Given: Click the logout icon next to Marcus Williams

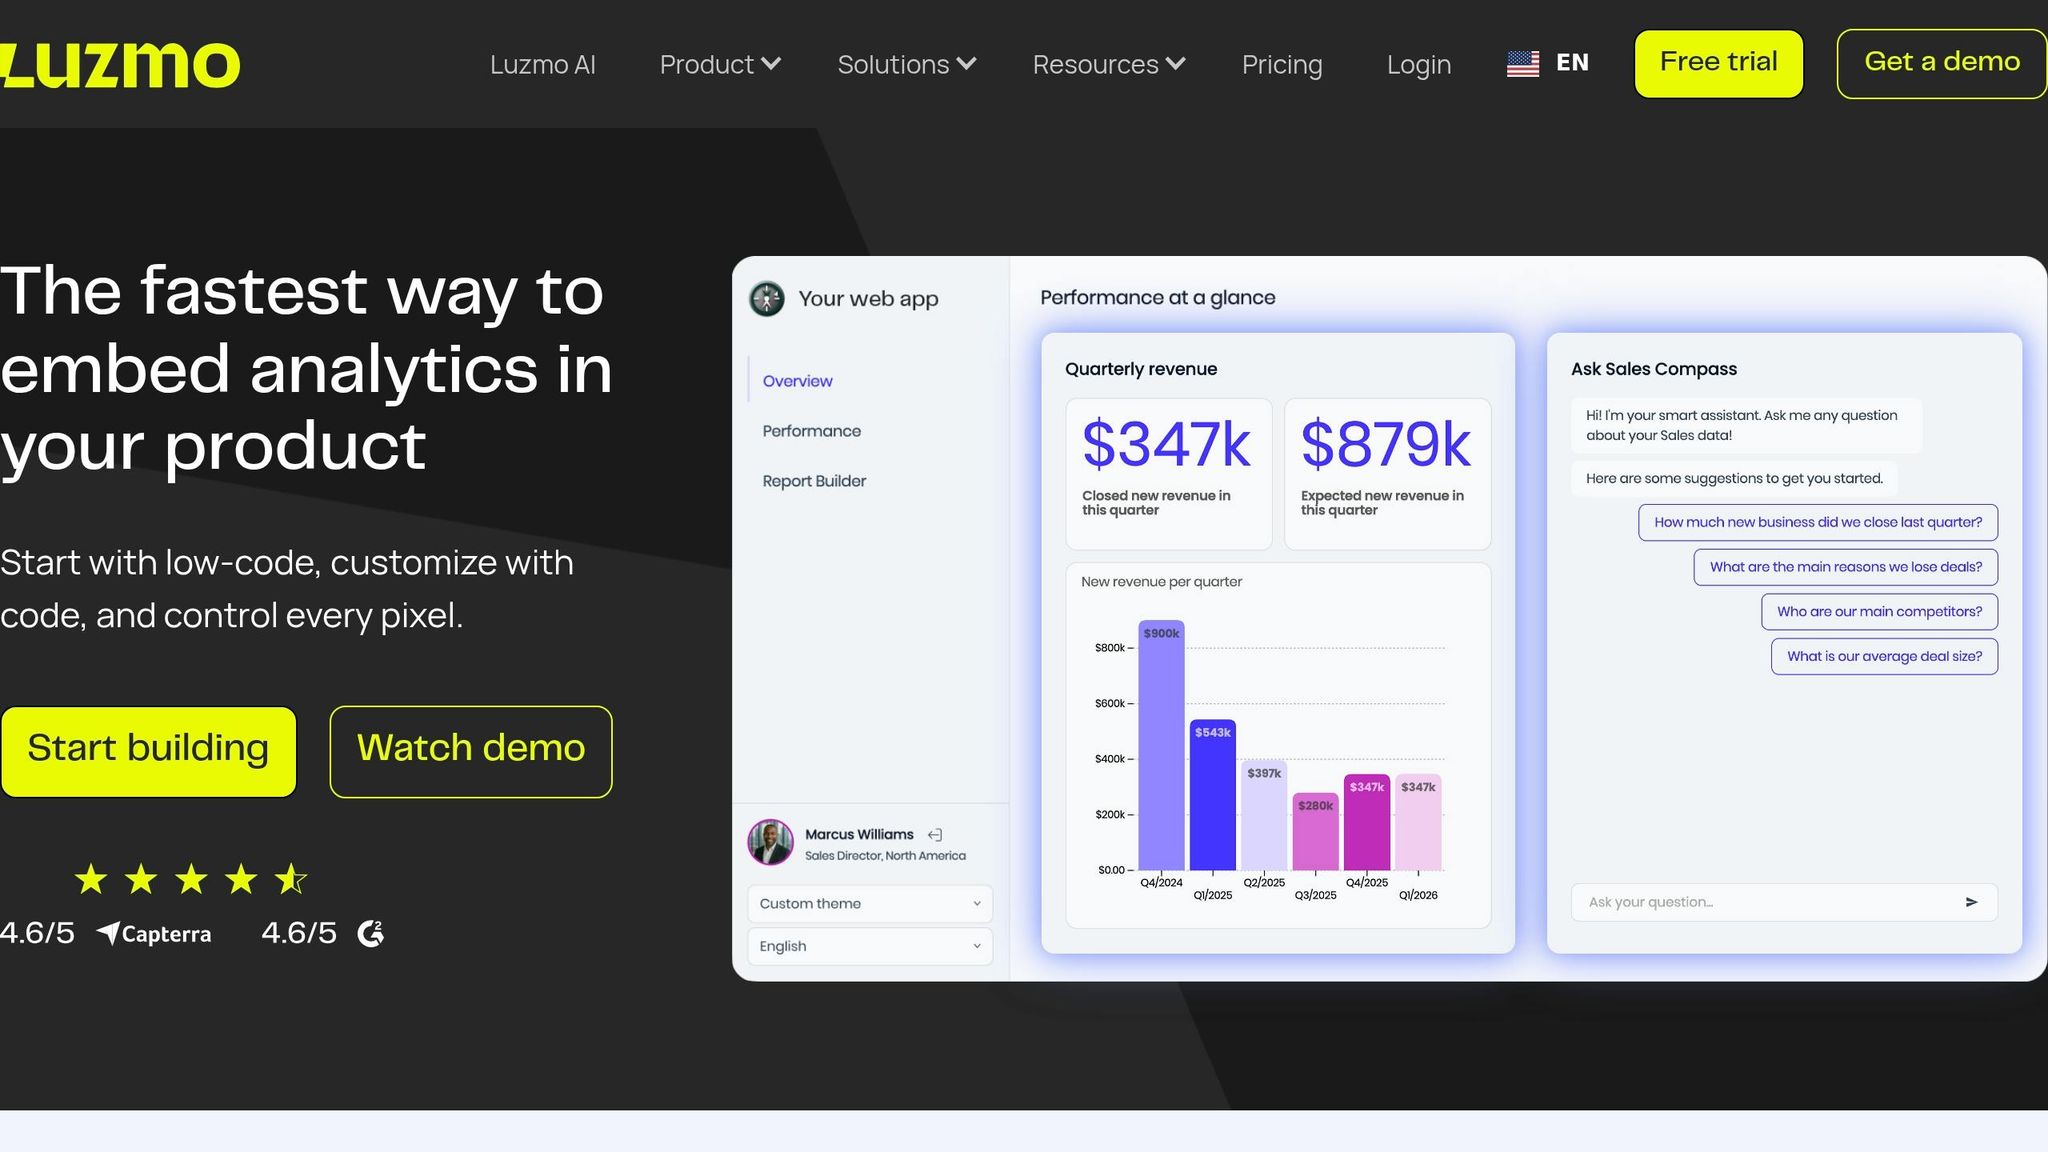Looking at the screenshot, I should [x=935, y=835].
